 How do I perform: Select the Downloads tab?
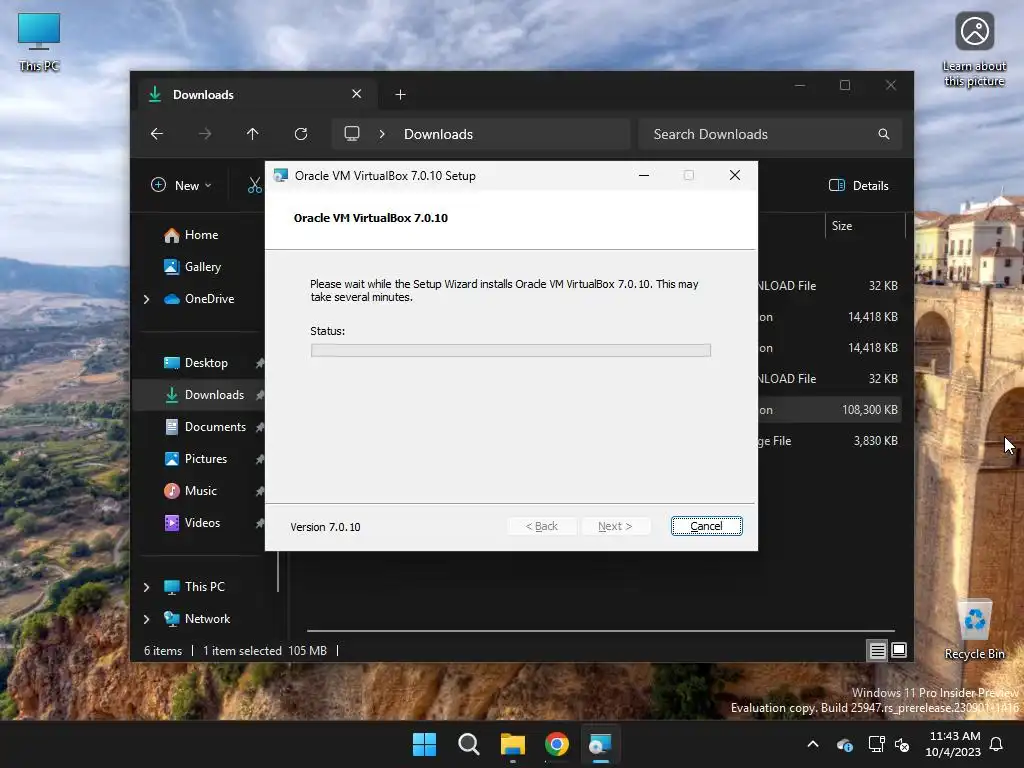[x=256, y=95]
